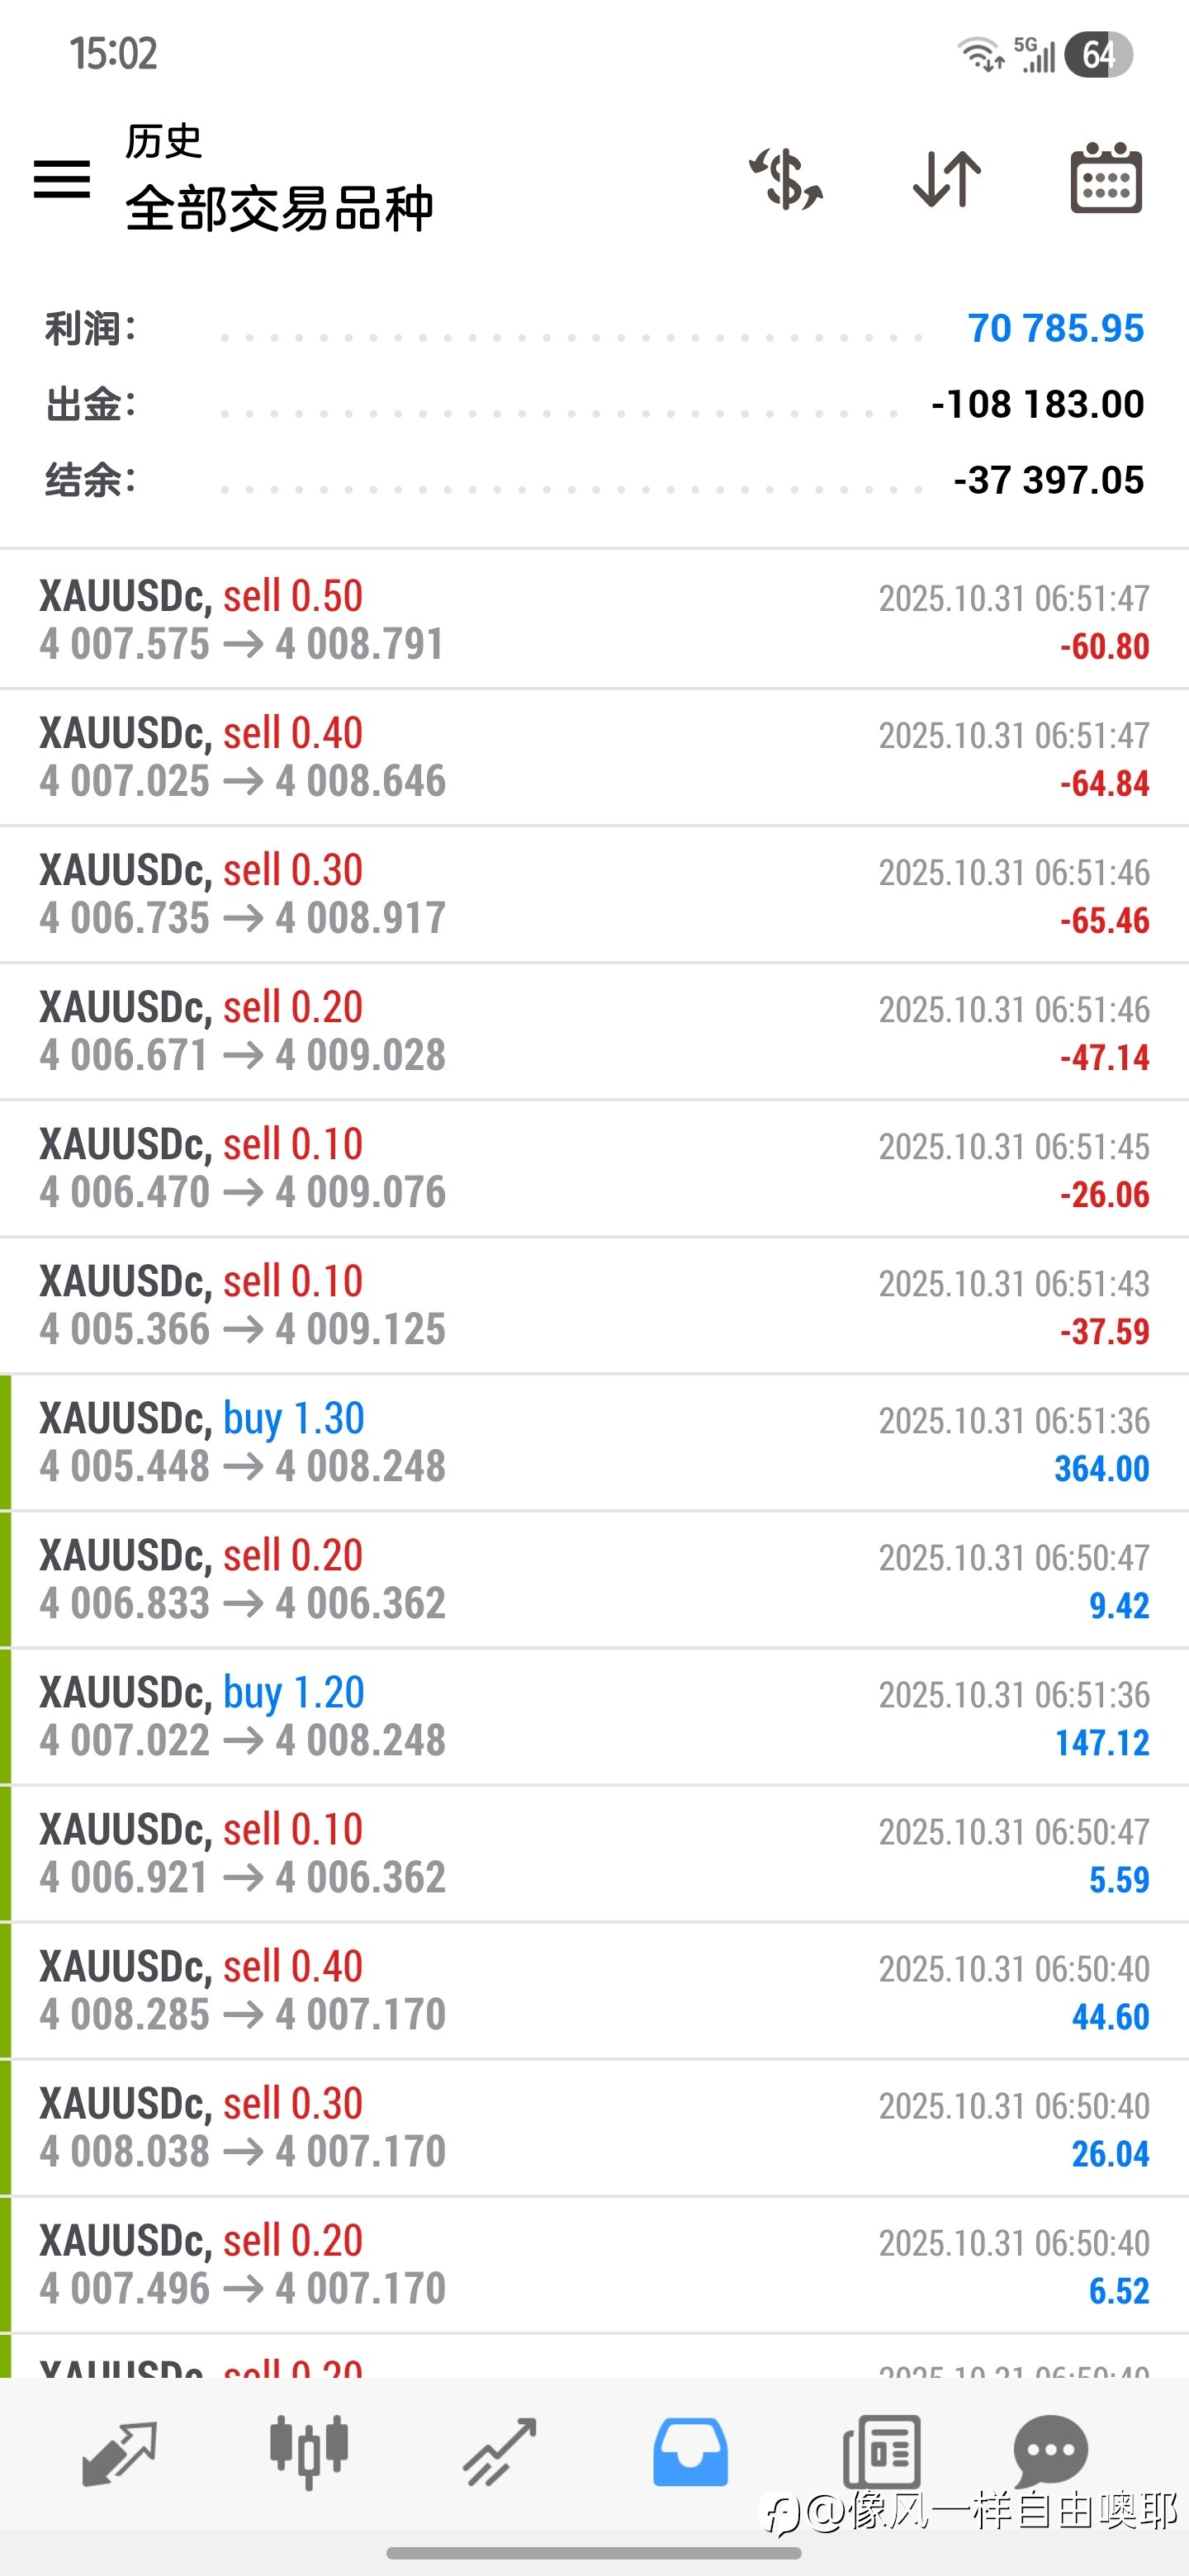Tap the sort arrows icon
The image size is (1189, 2576).
coord(946,179)
